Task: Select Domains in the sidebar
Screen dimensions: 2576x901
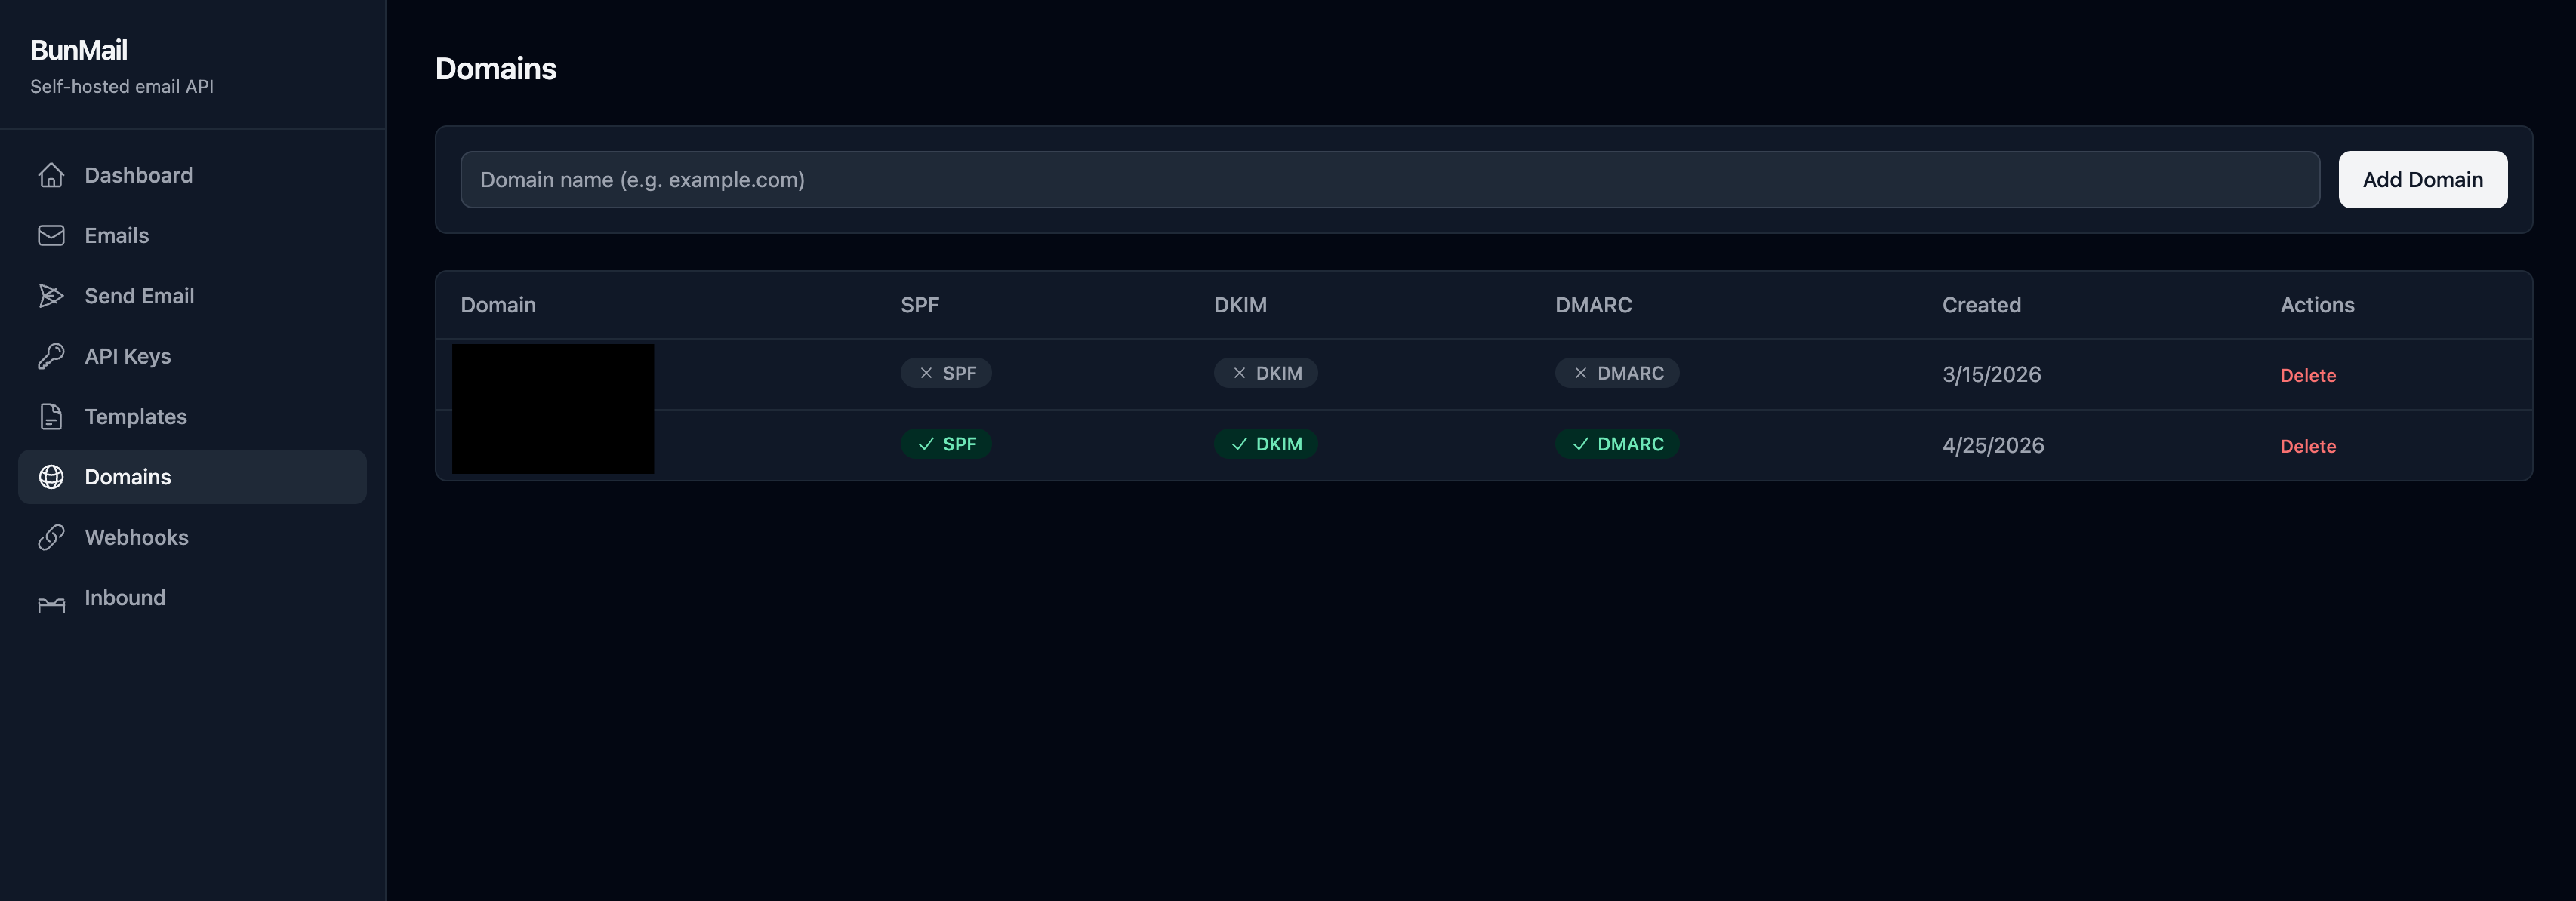Action: 192,477
